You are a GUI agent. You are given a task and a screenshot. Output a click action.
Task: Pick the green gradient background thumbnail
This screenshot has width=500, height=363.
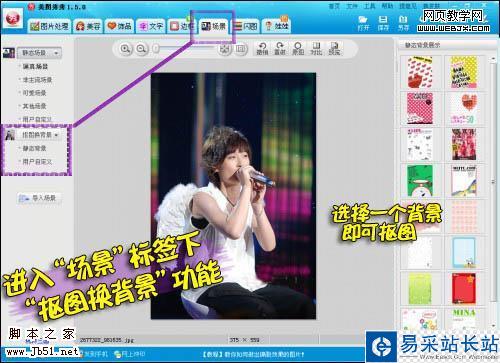click(x=420, y=289)
